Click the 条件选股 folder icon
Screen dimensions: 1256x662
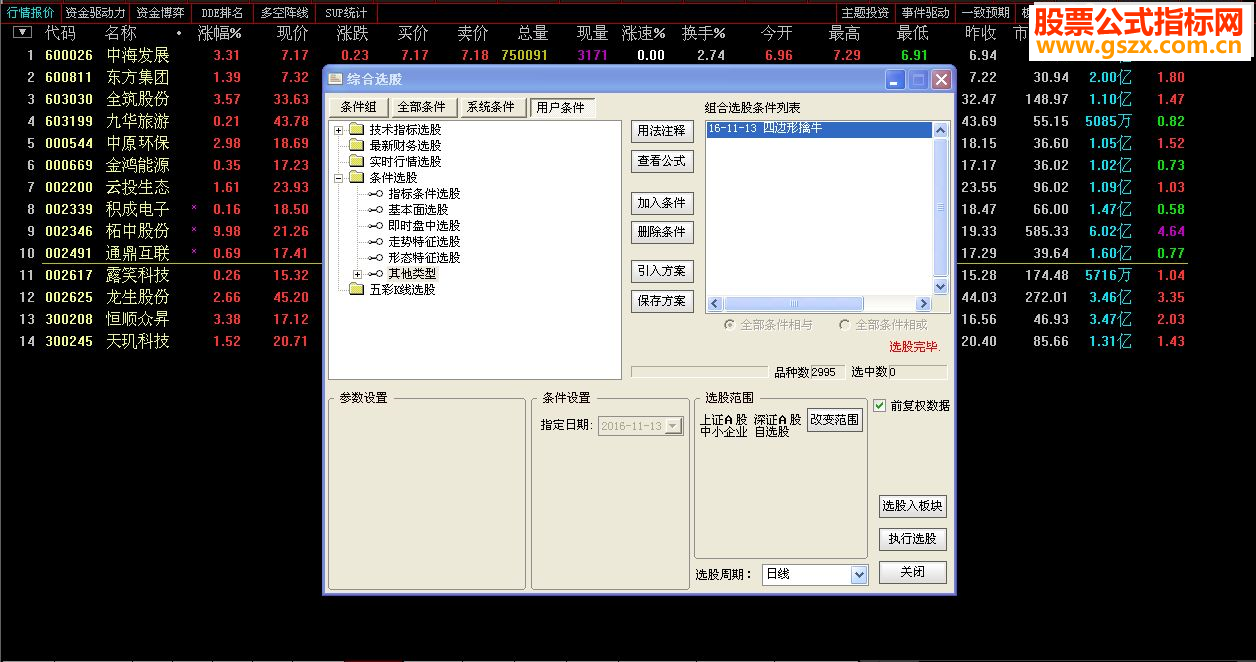click(x=357, y=178)
